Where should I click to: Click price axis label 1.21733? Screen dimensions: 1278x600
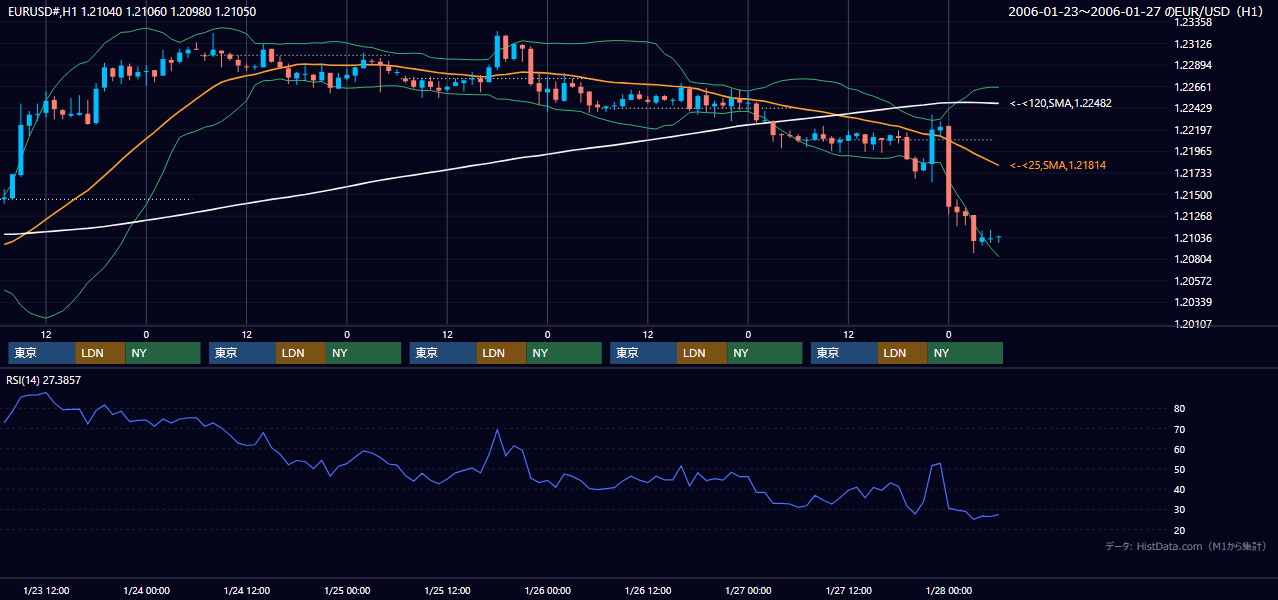tap(1193, 173)
